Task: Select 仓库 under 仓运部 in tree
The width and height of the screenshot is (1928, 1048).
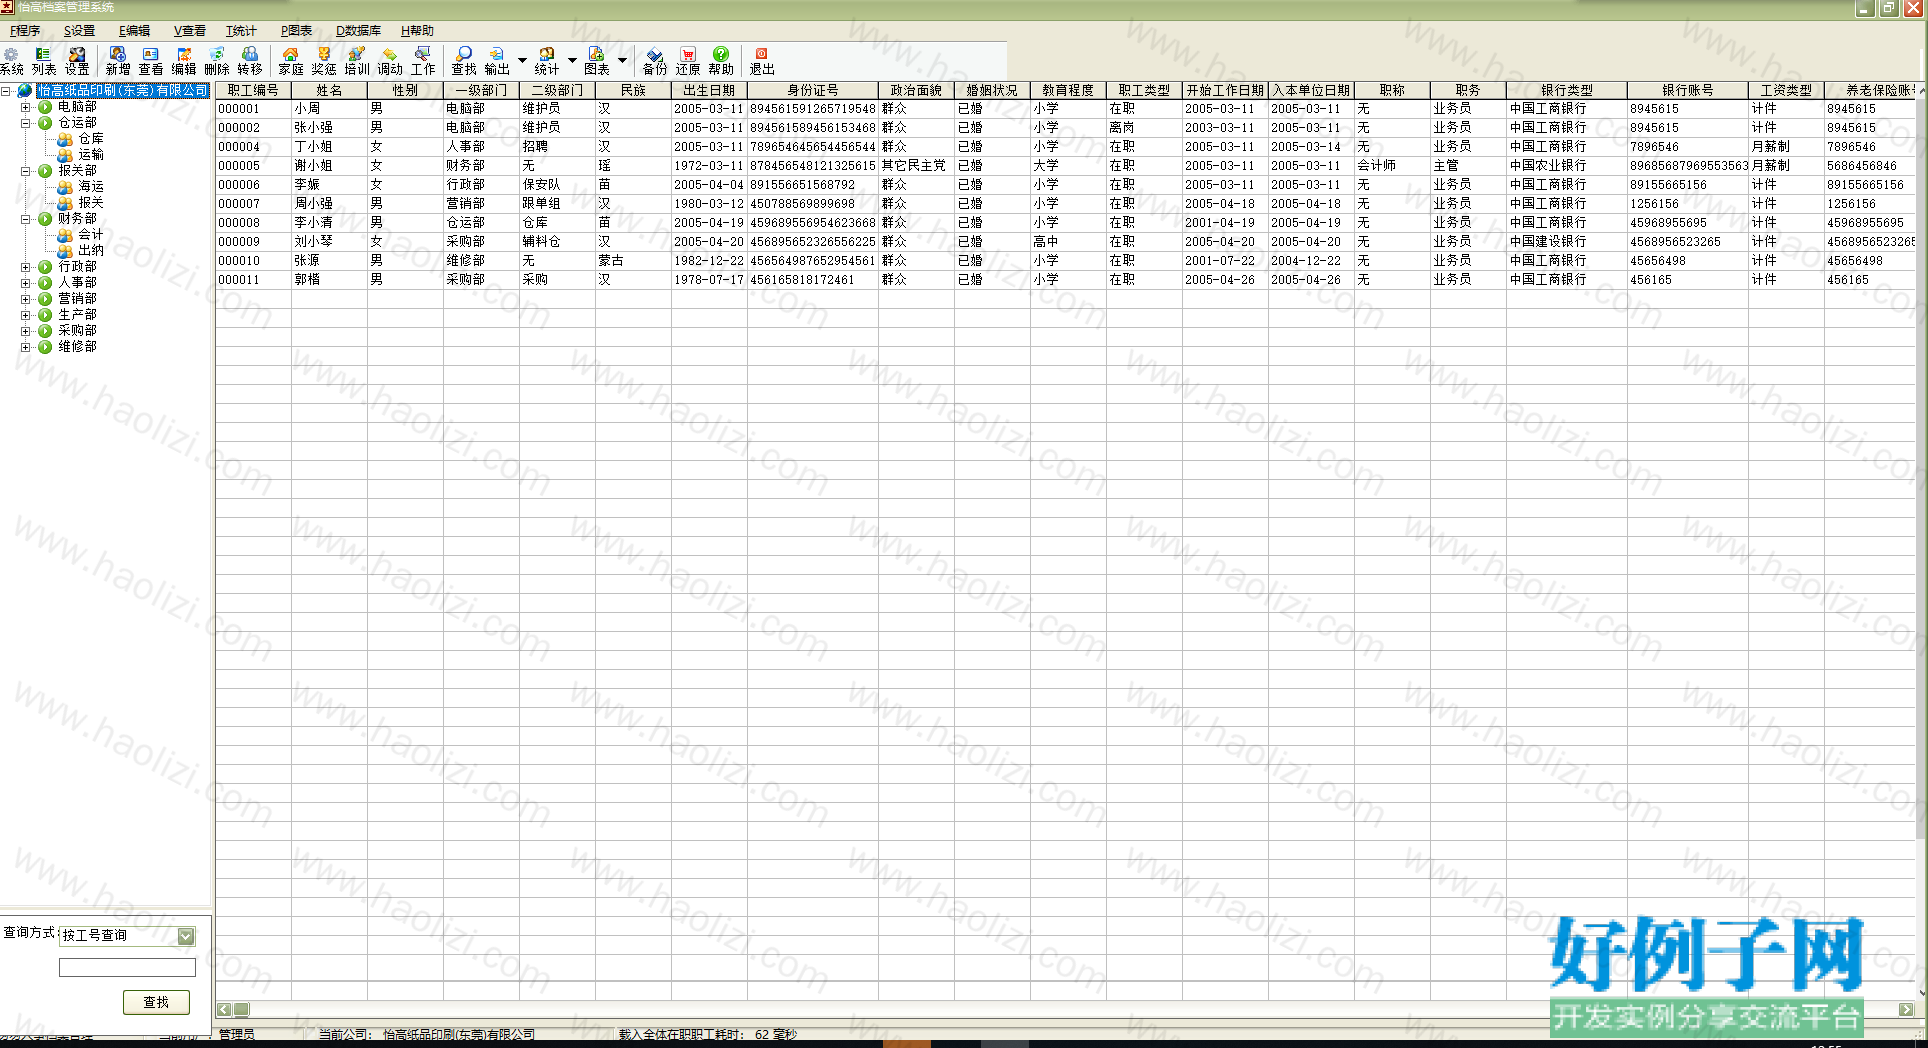Action: (91, 139)
